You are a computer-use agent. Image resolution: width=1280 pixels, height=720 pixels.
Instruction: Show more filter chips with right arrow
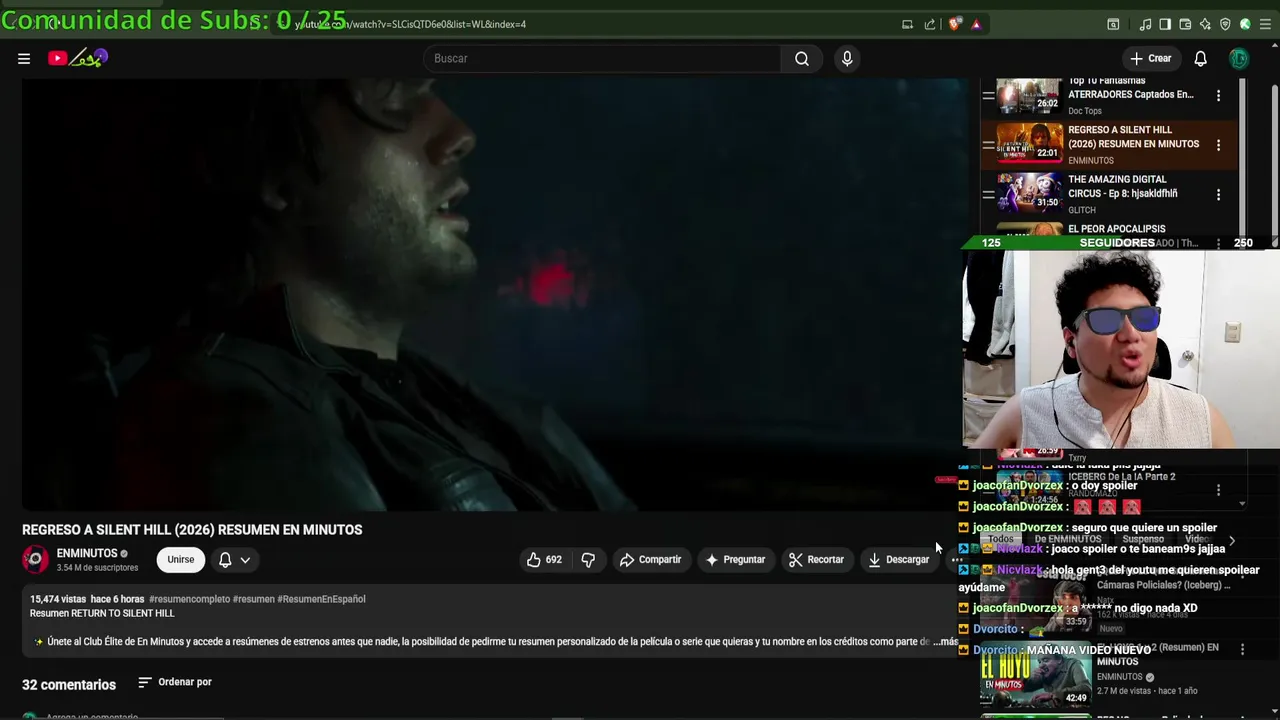coord(1231,540)
